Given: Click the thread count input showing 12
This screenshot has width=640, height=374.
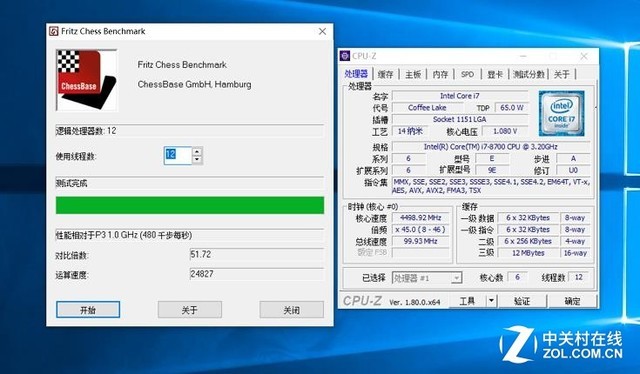Looking at the screenshot, I should [178, 156].
